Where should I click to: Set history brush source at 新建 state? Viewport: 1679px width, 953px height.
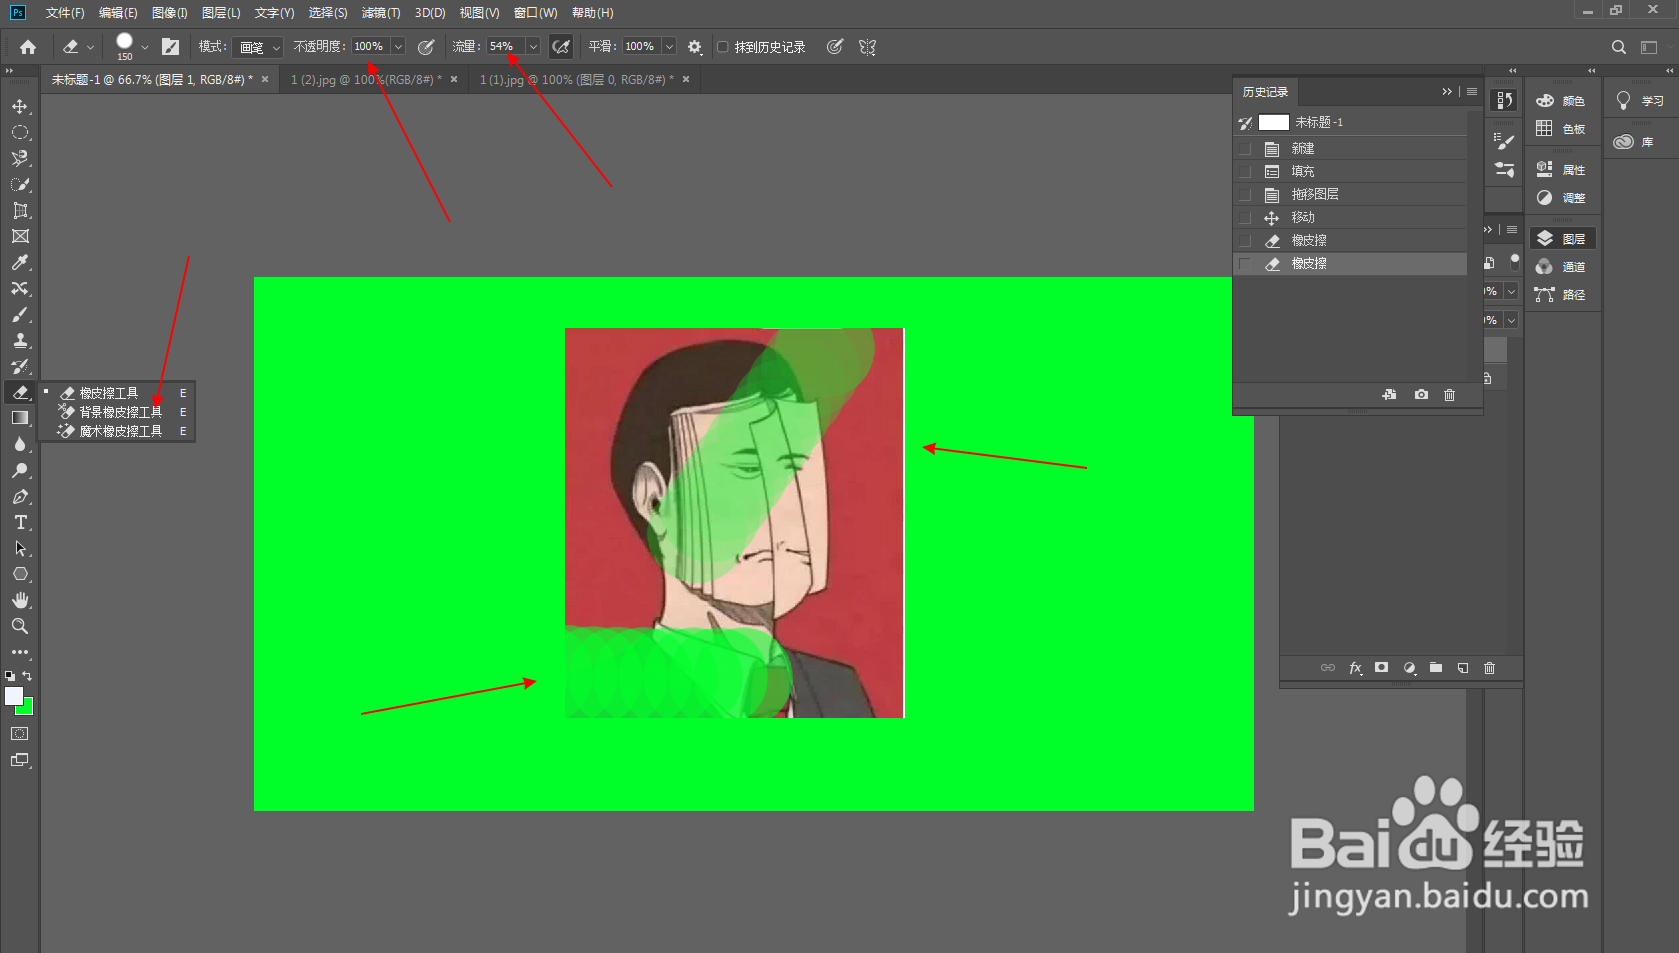click(x=1245, y=149)
